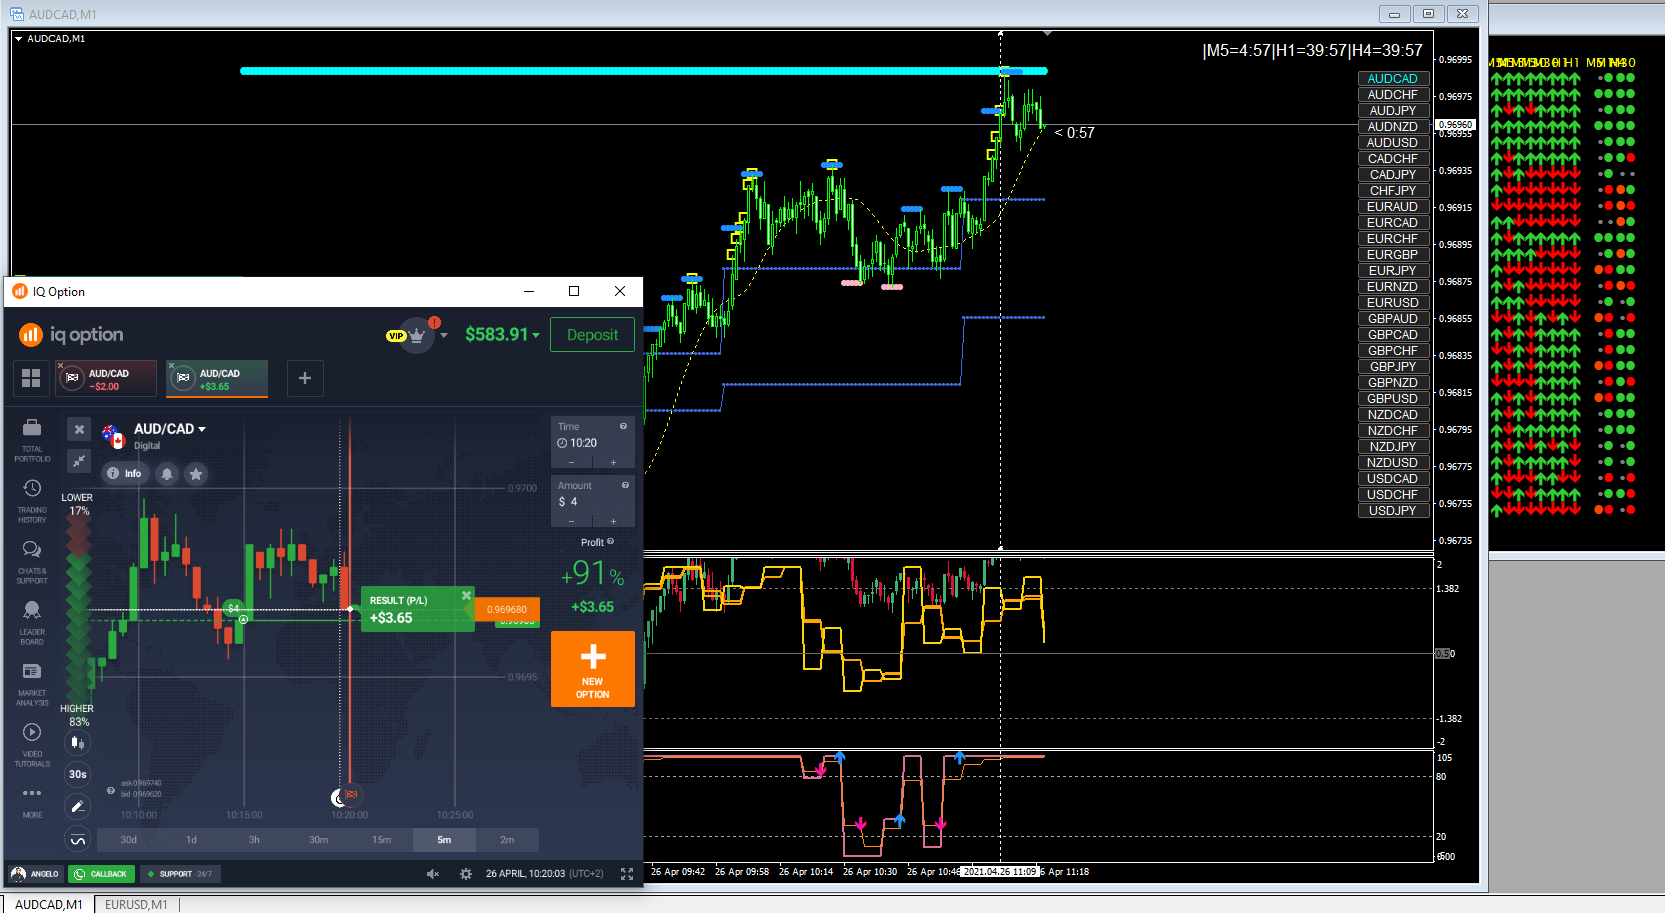The width and height of the screenshot is (1665, 913).
Task: Restore the AUDCAD,M1 chart window
Action: pos(1428,14)
